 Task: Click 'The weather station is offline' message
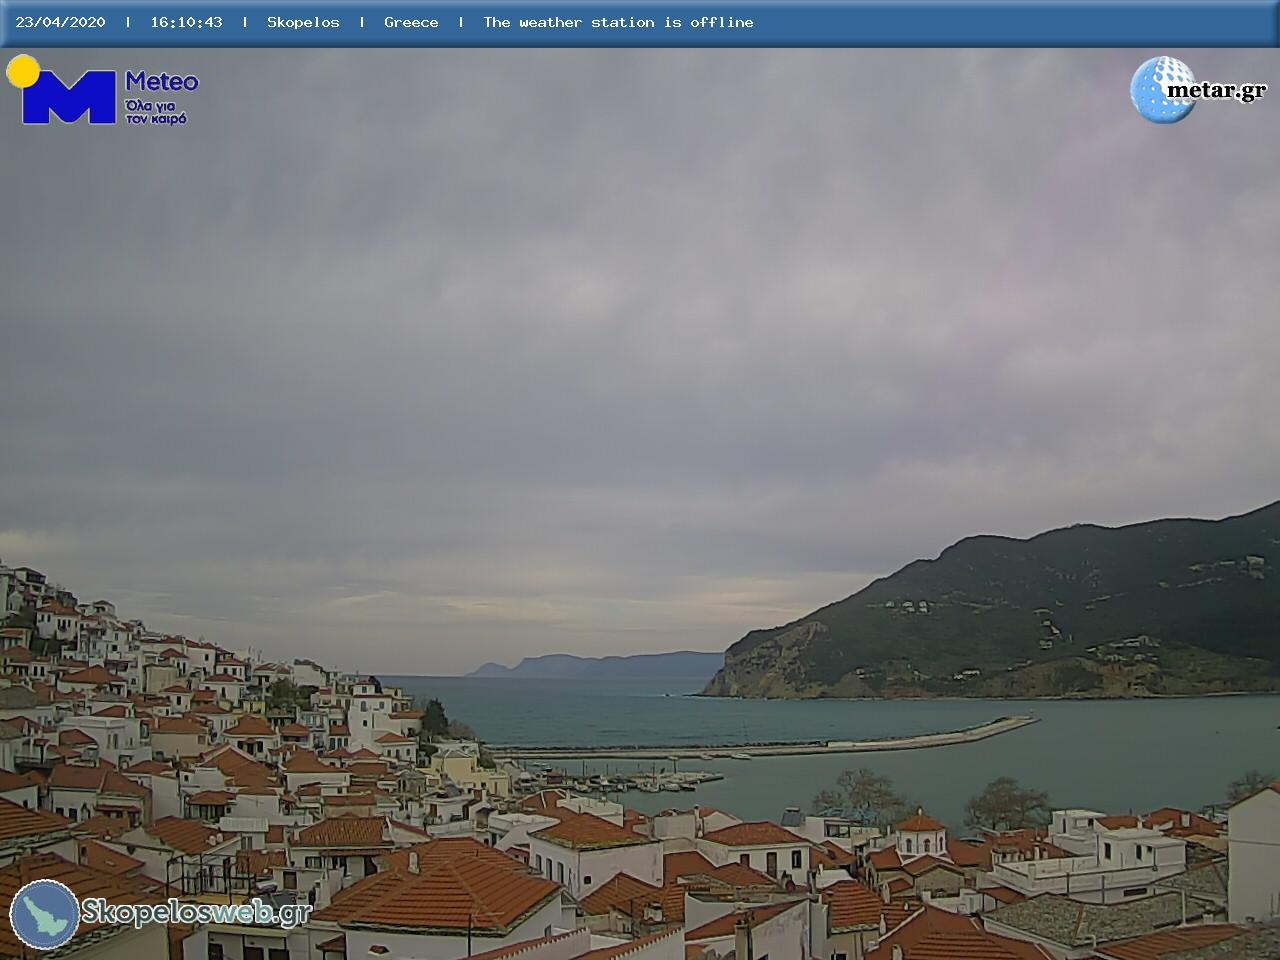click(618, 22)
